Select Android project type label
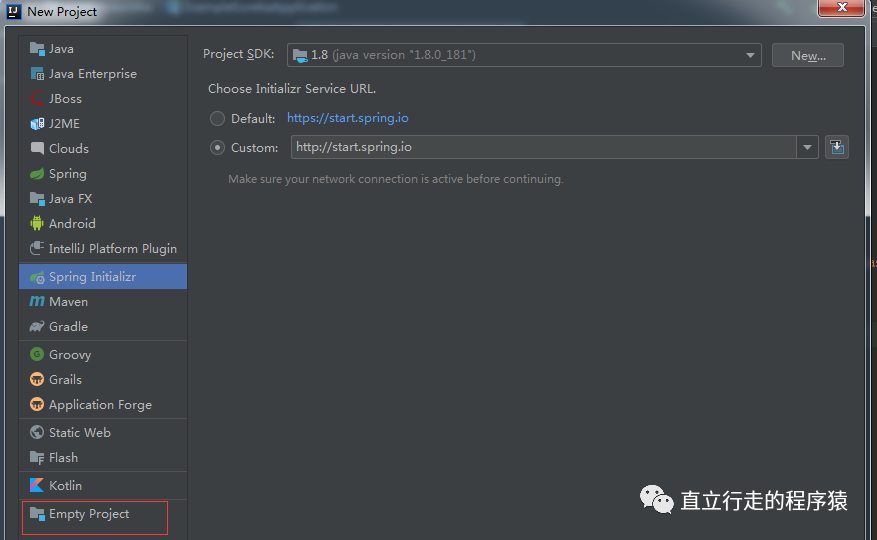This screenshot has width=877, height=540. tap(72, 223)
